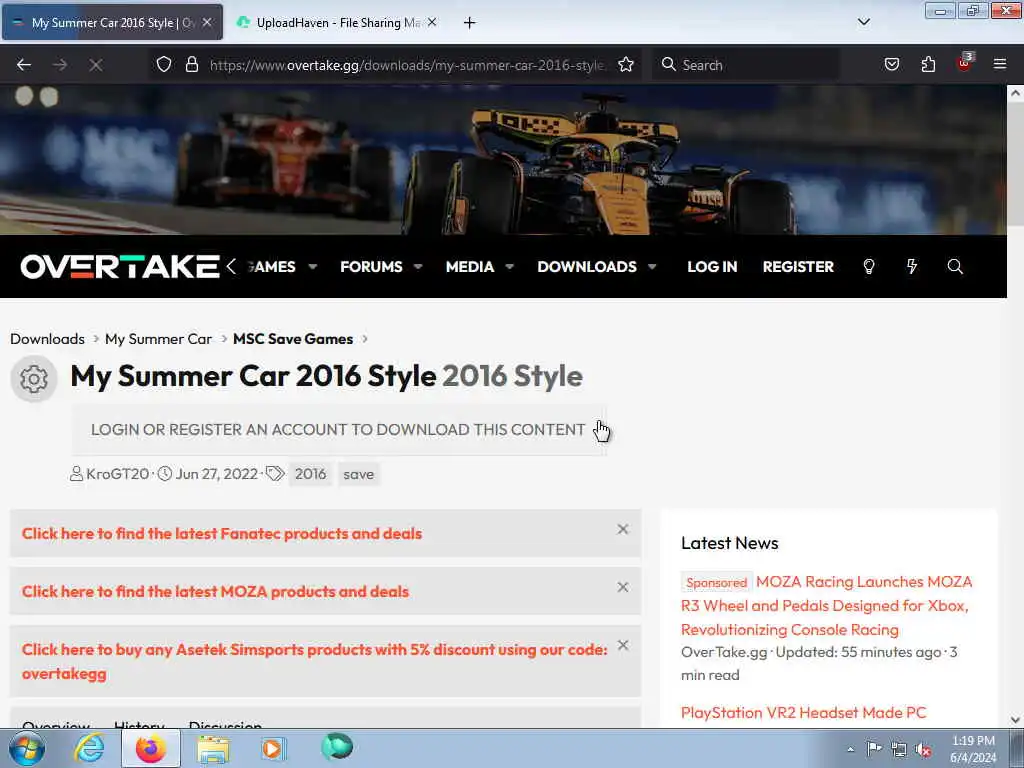This screenshot has width=1024, height=768.
Task: Click the page scrollbar up arrow
Action: (x=1016, y=93)
